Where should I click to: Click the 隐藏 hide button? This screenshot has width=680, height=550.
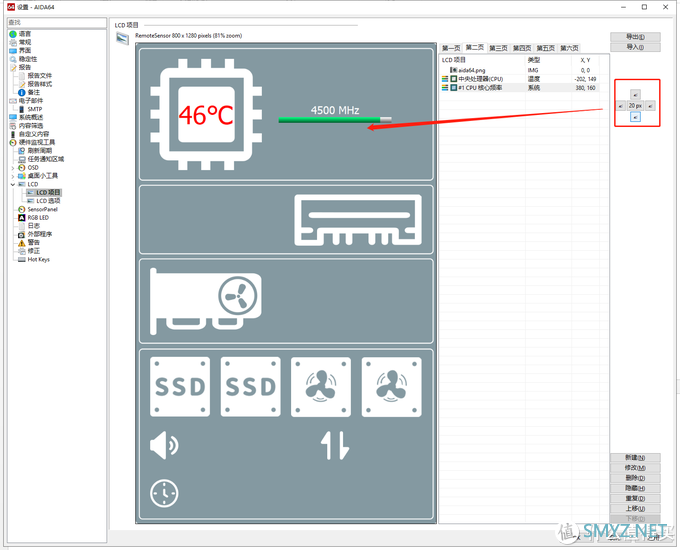pos(635,488)
